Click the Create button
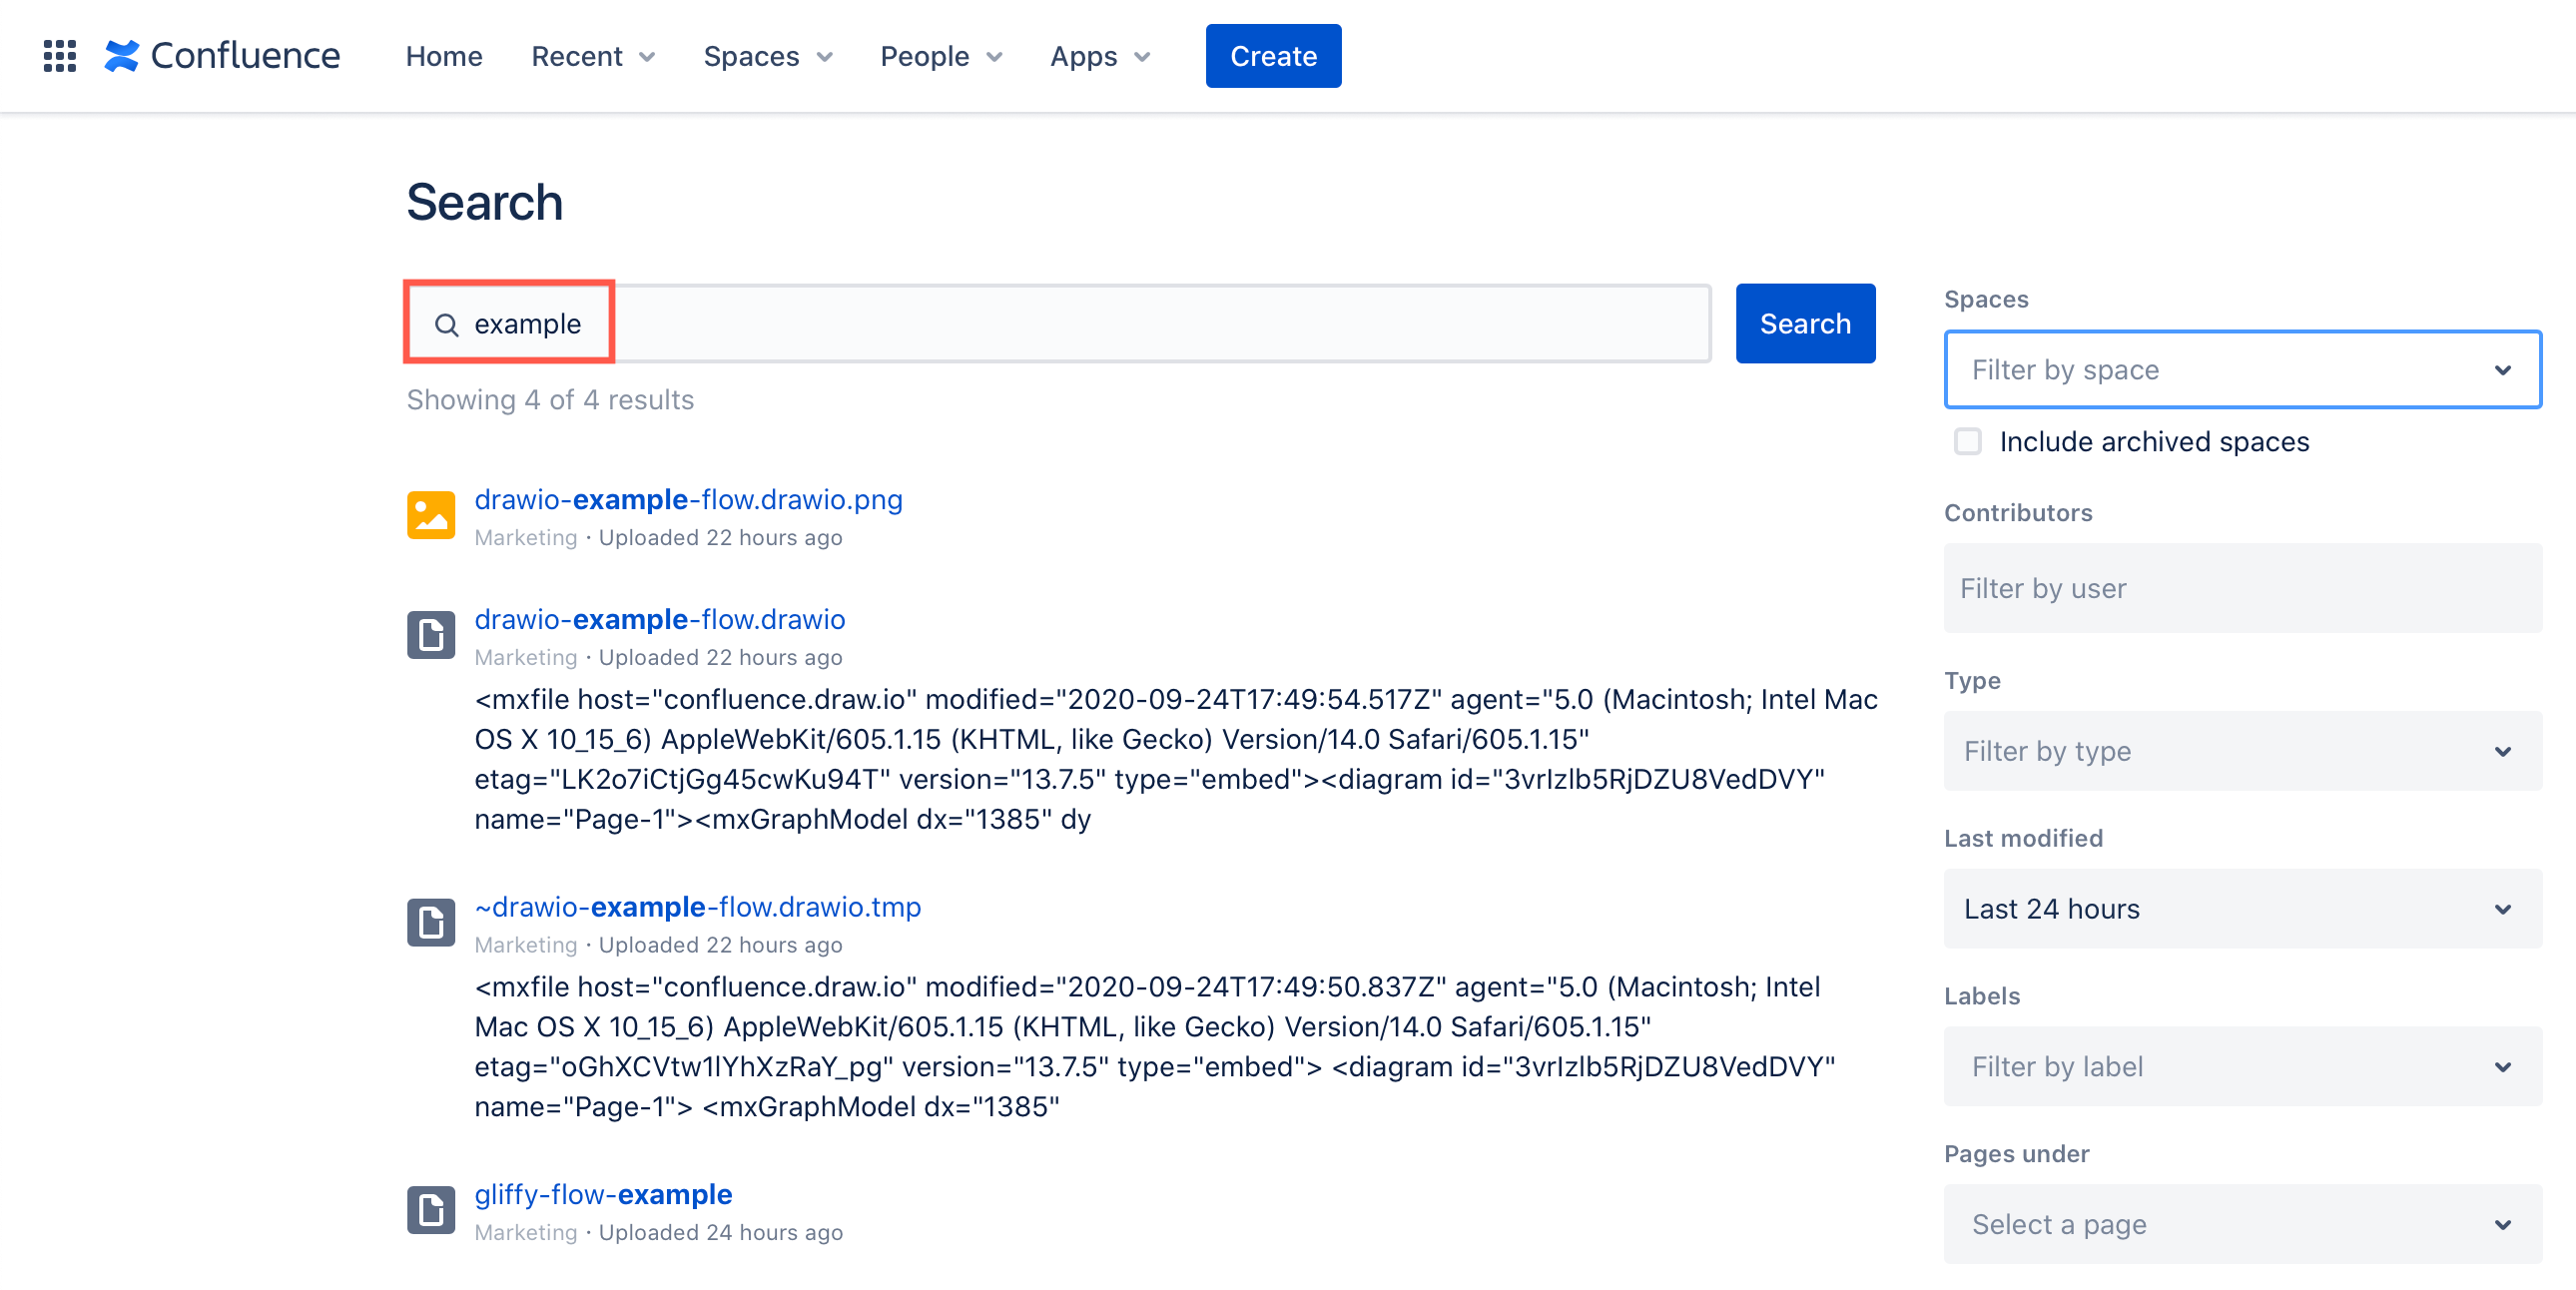 (x=1273, y=55)
